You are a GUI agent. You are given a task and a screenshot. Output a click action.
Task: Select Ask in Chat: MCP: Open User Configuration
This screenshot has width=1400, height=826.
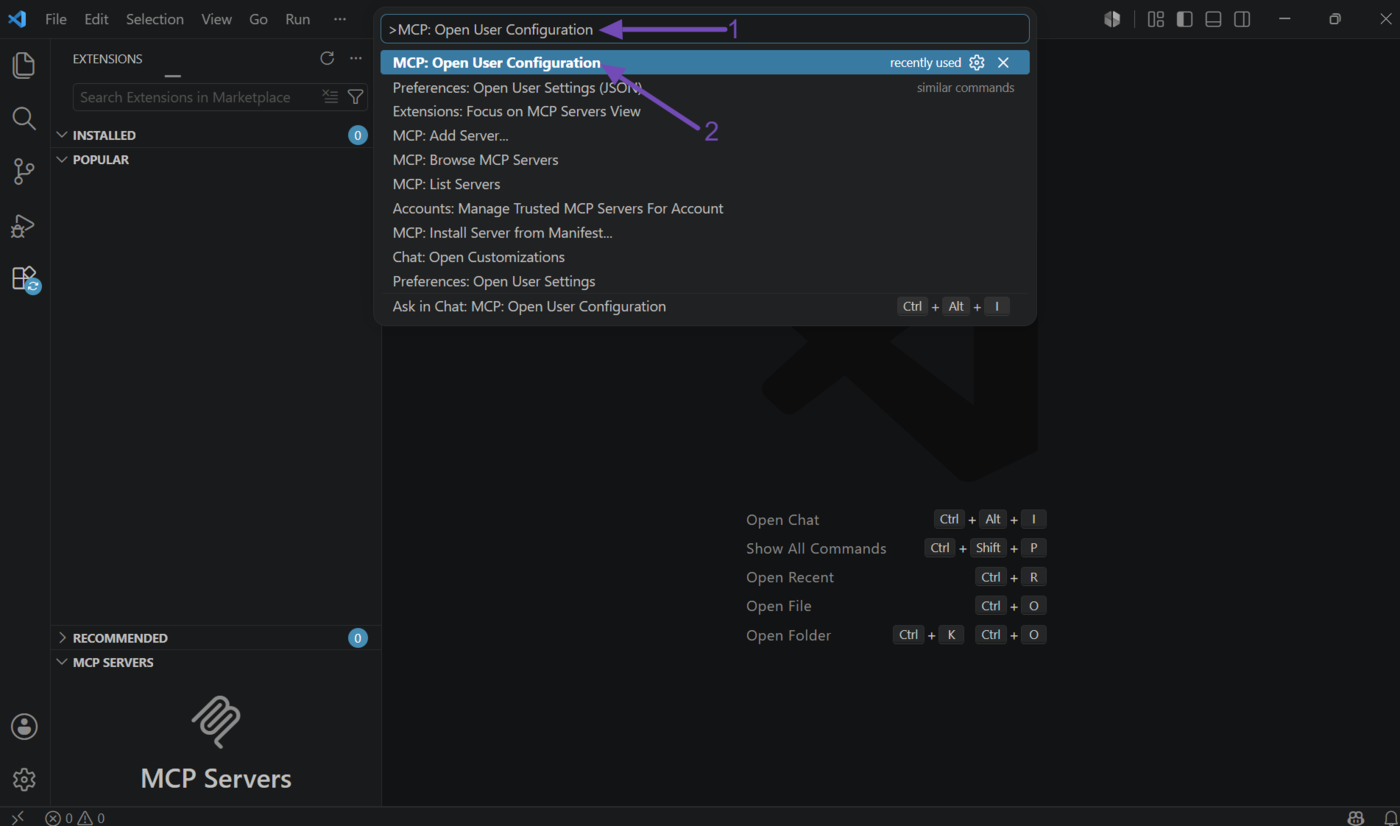[x=705, y=307]
